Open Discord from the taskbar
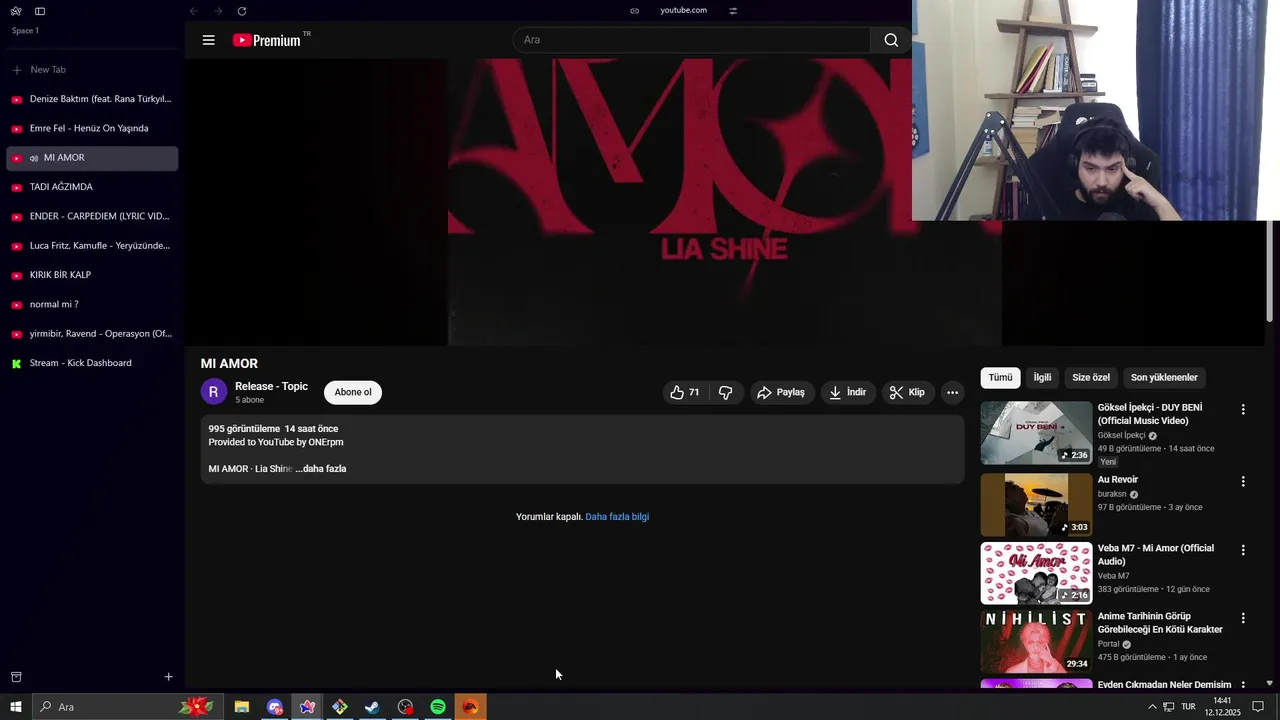Image resolution: width=1280 pixels, height=720 pixels. pyautogui.click(x=275, y=707)
